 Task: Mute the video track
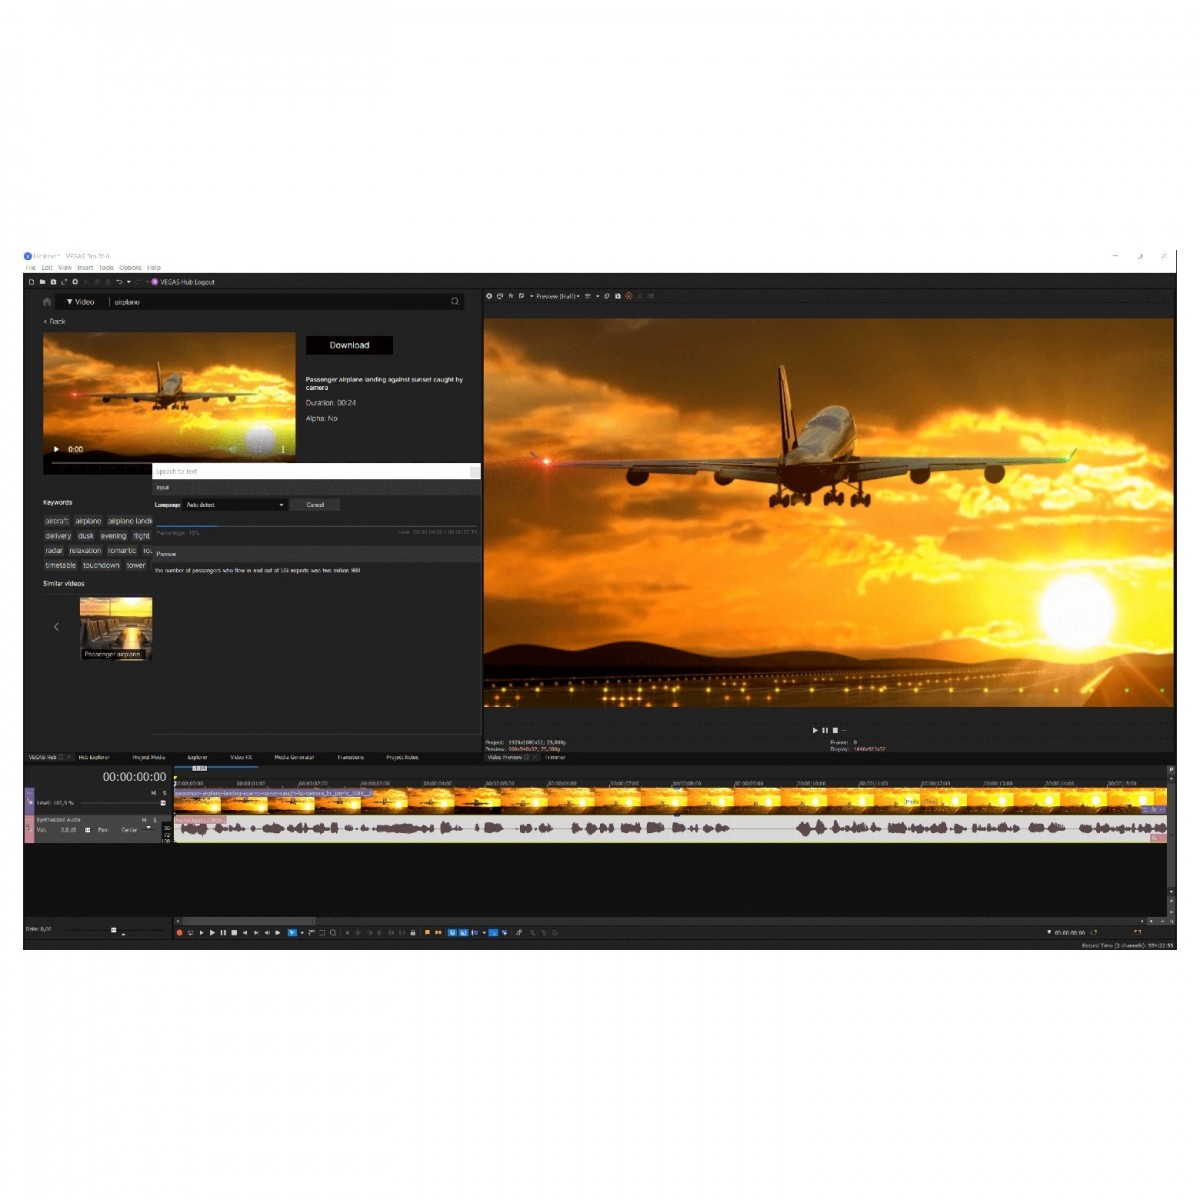(x=154, y=793)
